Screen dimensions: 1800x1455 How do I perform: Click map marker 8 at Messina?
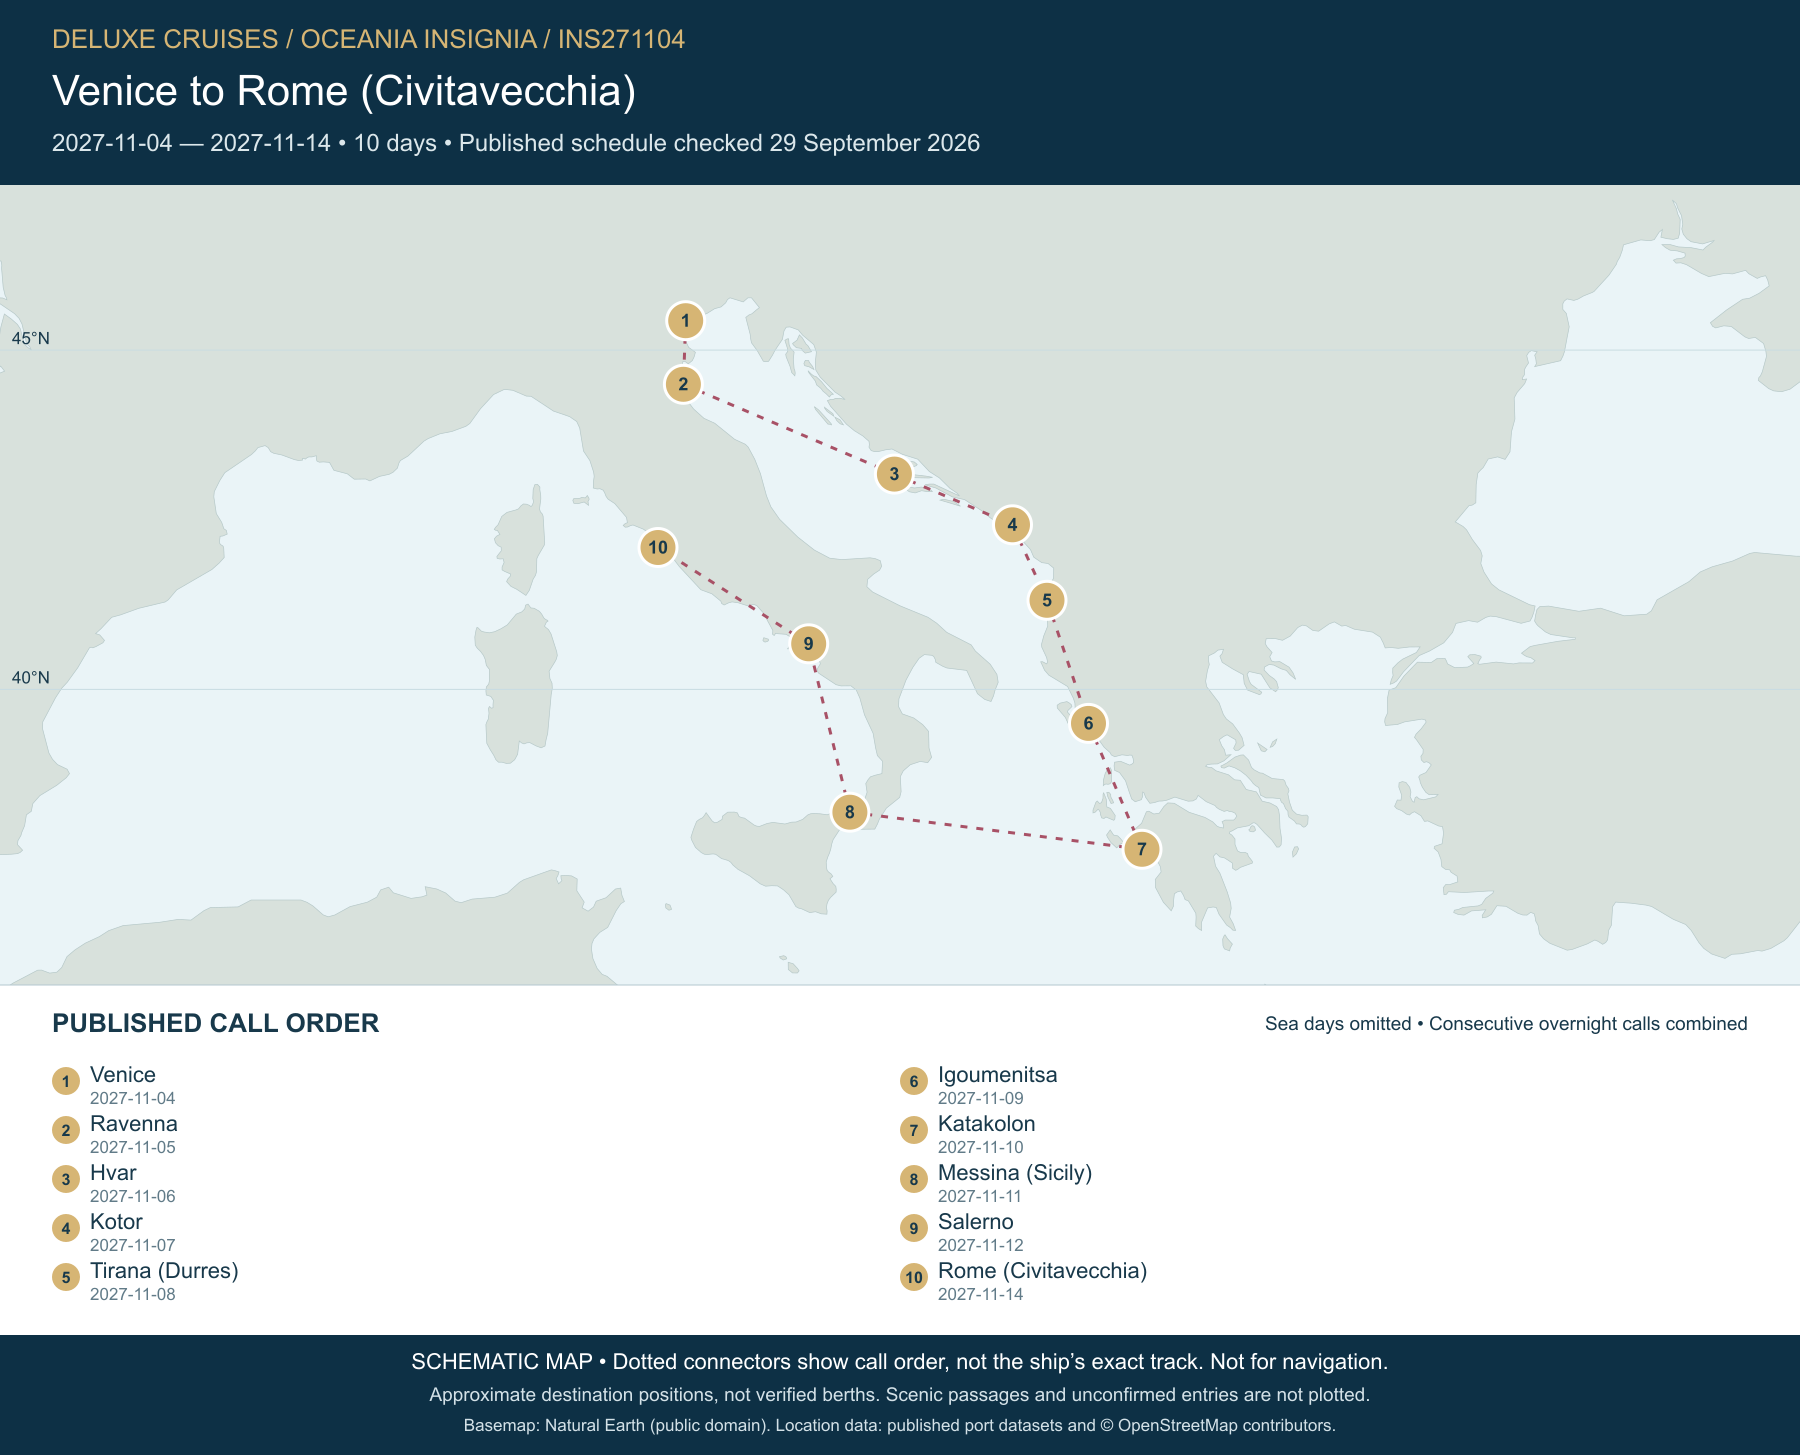pos(849,812)
